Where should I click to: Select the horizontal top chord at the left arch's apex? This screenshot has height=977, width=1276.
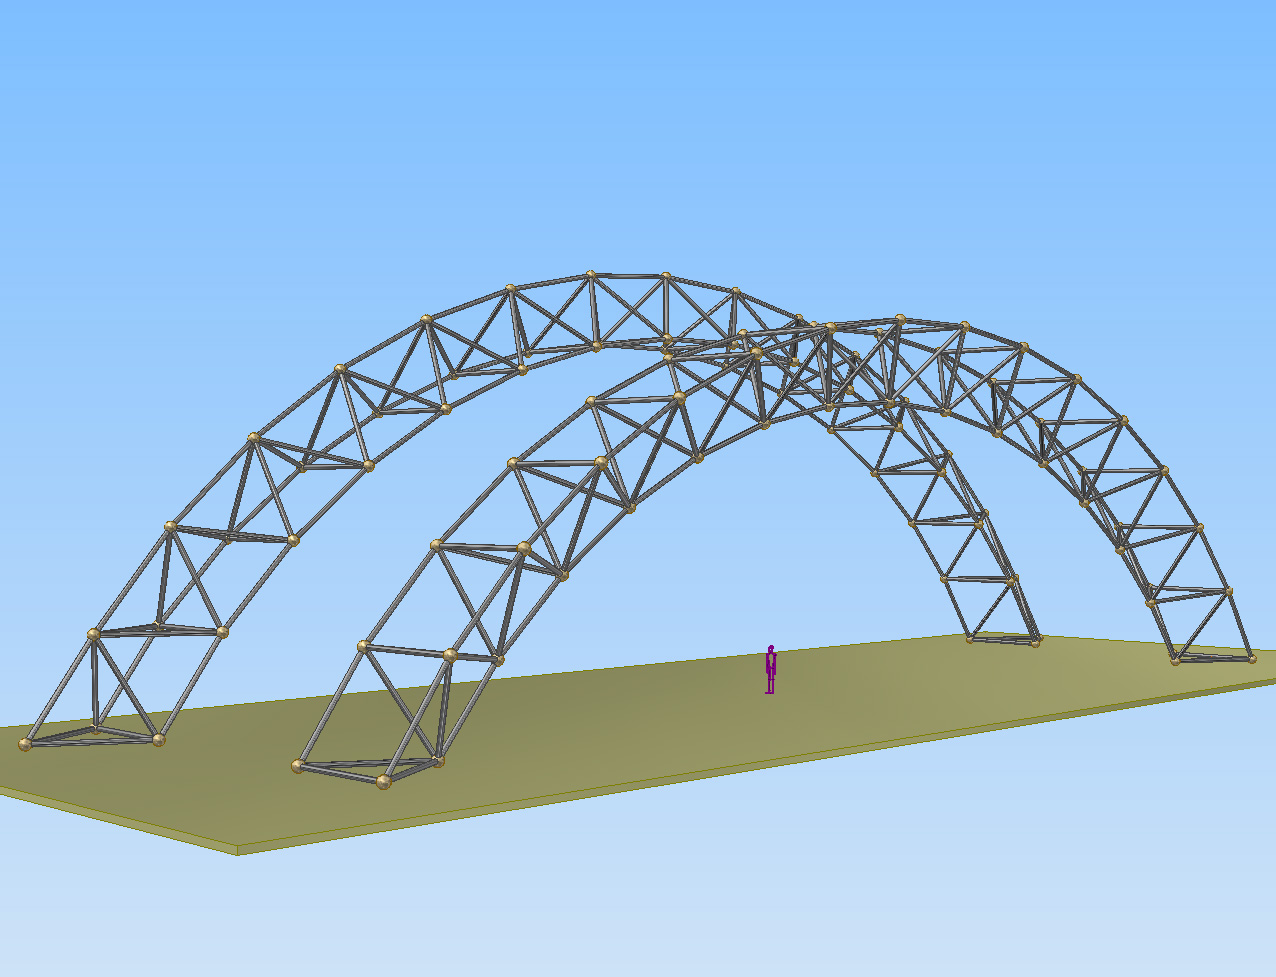click(x=627, y=275)
